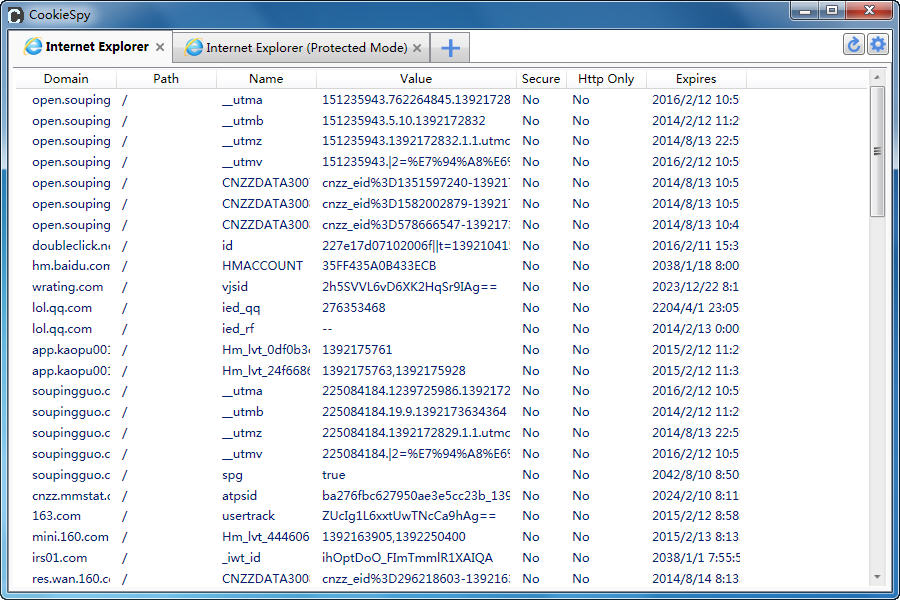Click scrollbar up arrow

[876, 77]
